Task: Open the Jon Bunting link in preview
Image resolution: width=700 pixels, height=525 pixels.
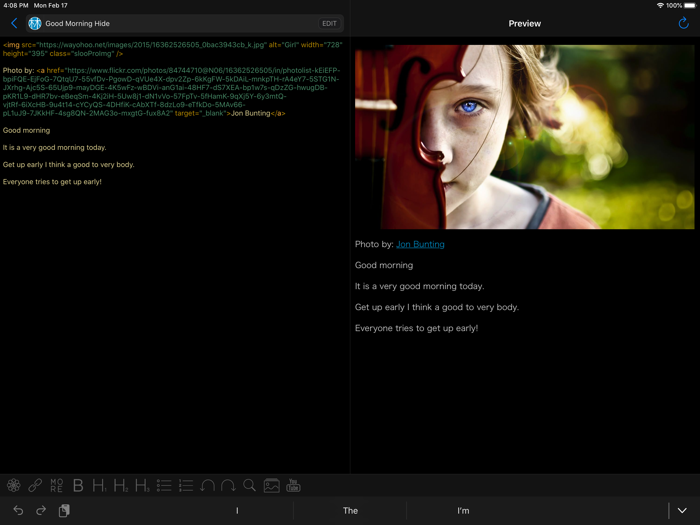Action: [x=420, y=244]
